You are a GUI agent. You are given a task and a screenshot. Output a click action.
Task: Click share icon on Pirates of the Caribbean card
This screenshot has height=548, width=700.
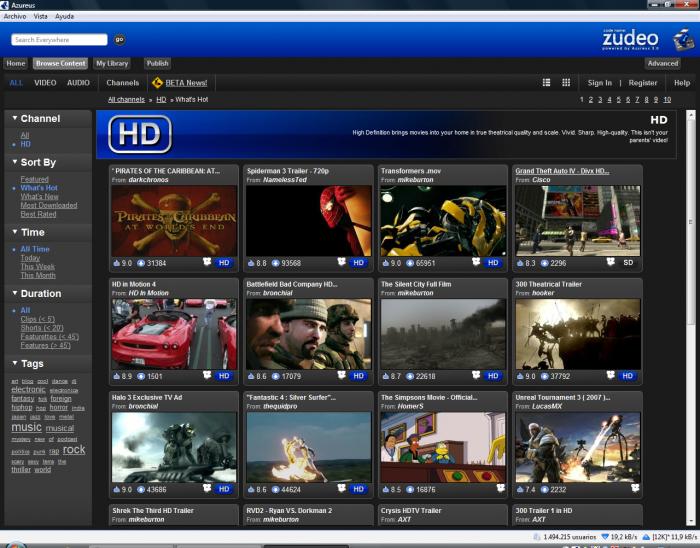tap(207, 262)
